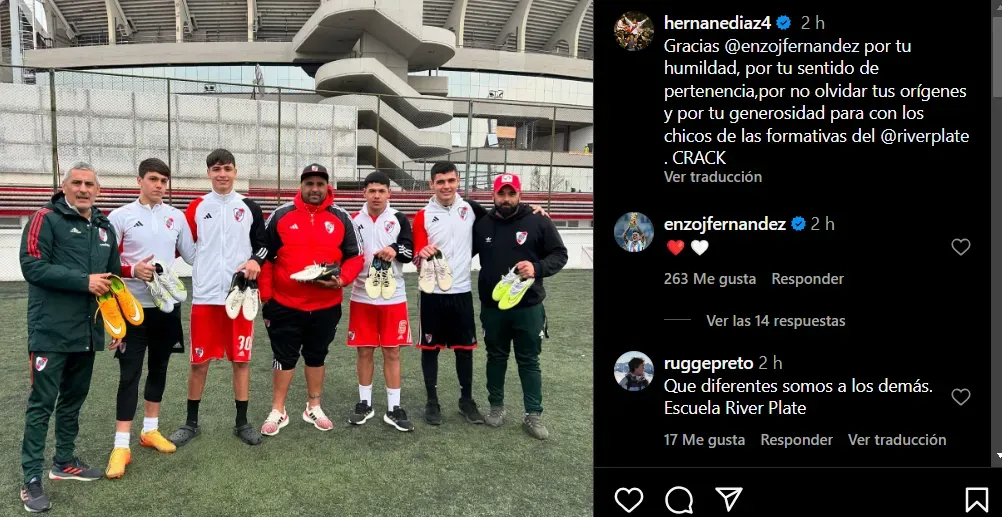Click Ver traducción under the post caption
This screenshot has width=1002, height=517.
(x=713, y=177)
